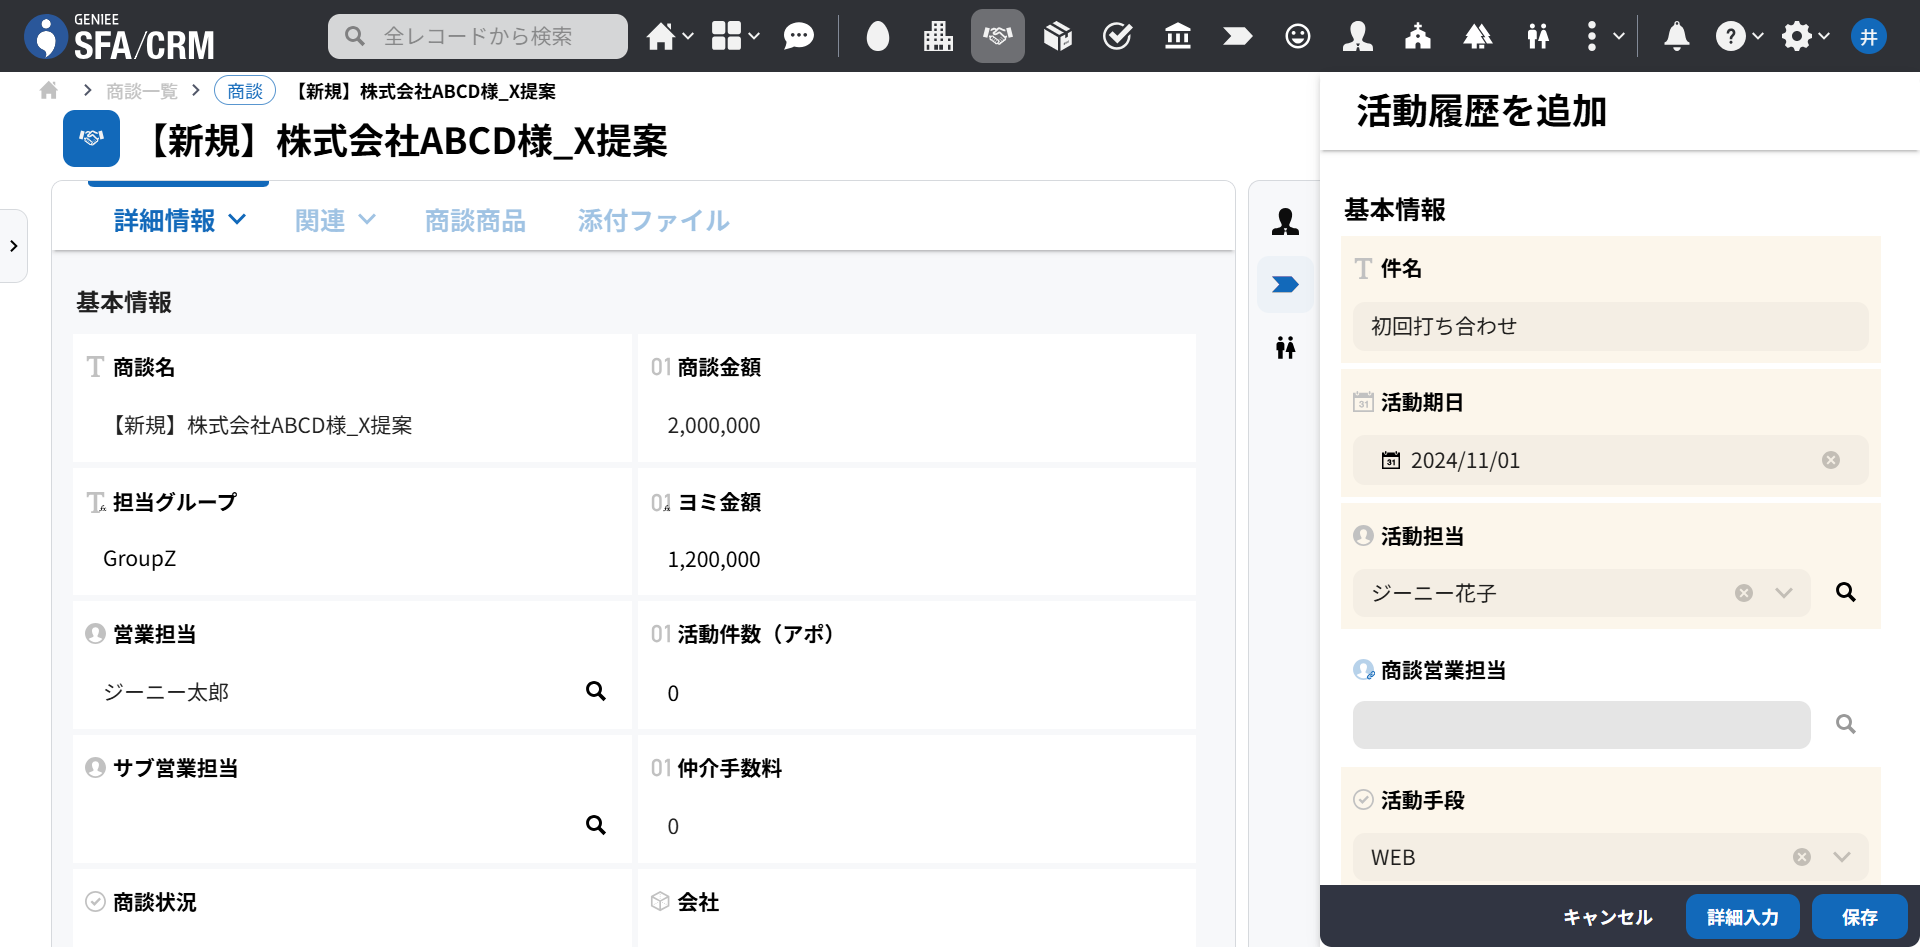Open the company building icon

point(938,37)
